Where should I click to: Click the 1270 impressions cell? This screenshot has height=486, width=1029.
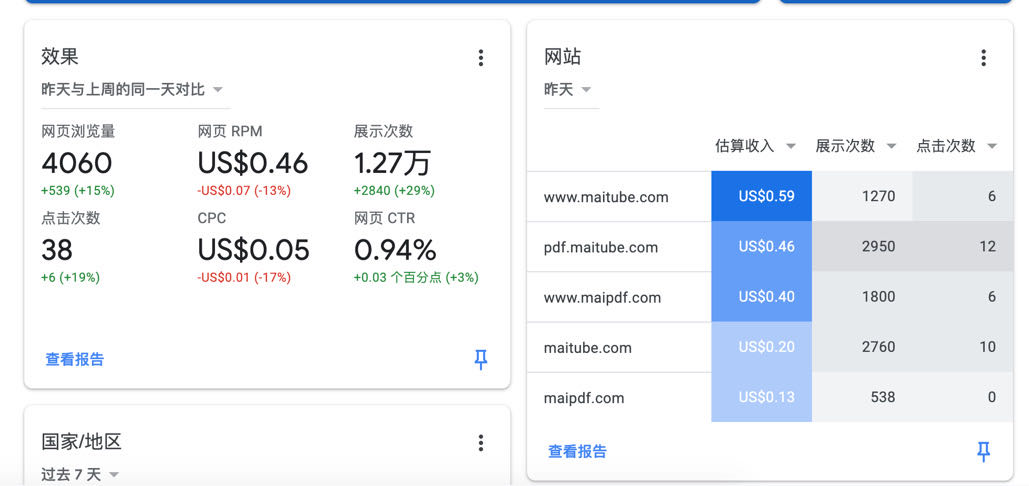[x=862, y=196]
